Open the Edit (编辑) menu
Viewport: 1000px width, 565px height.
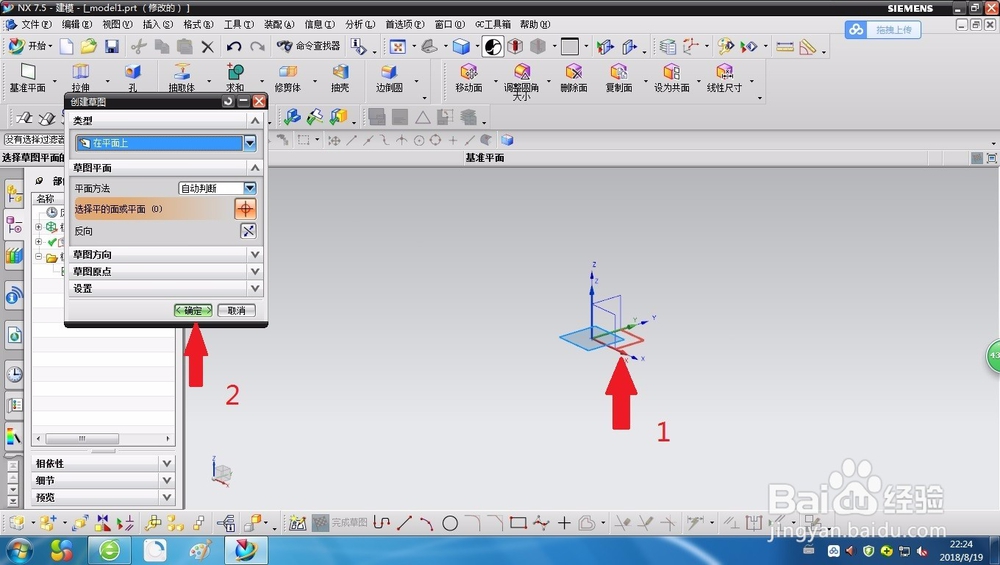click(77, 24)
